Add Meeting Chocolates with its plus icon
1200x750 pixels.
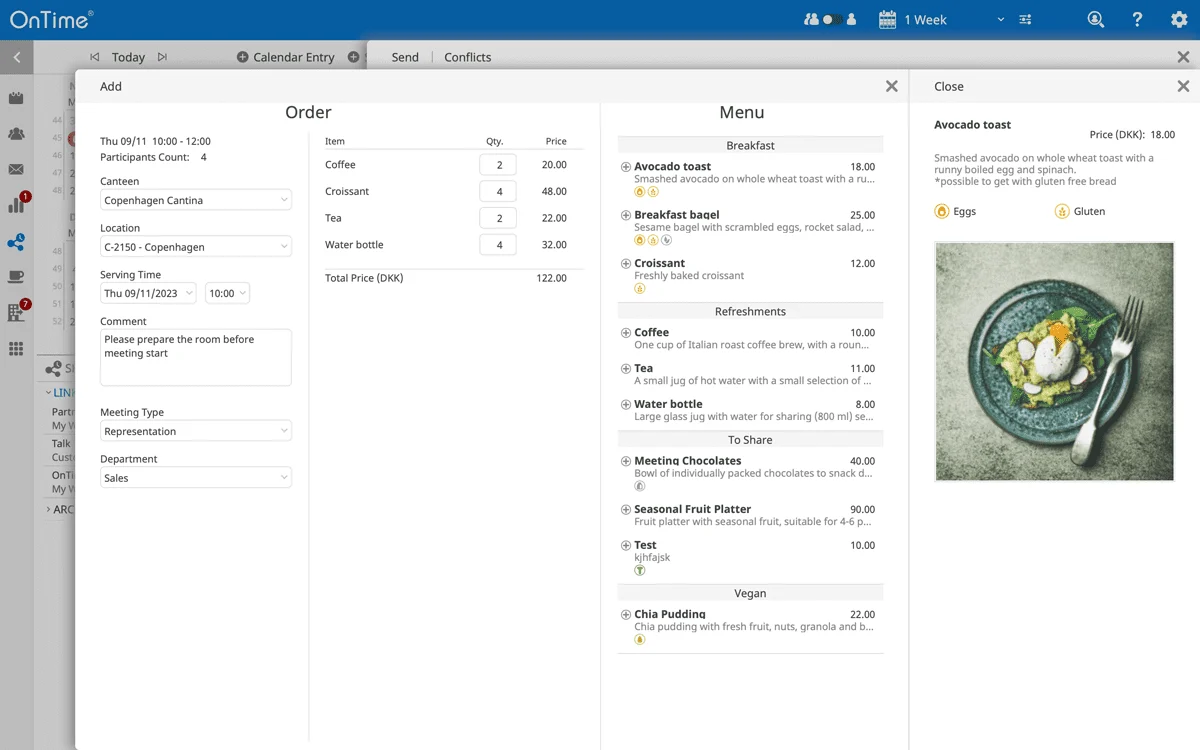click(x=626, y=461)
